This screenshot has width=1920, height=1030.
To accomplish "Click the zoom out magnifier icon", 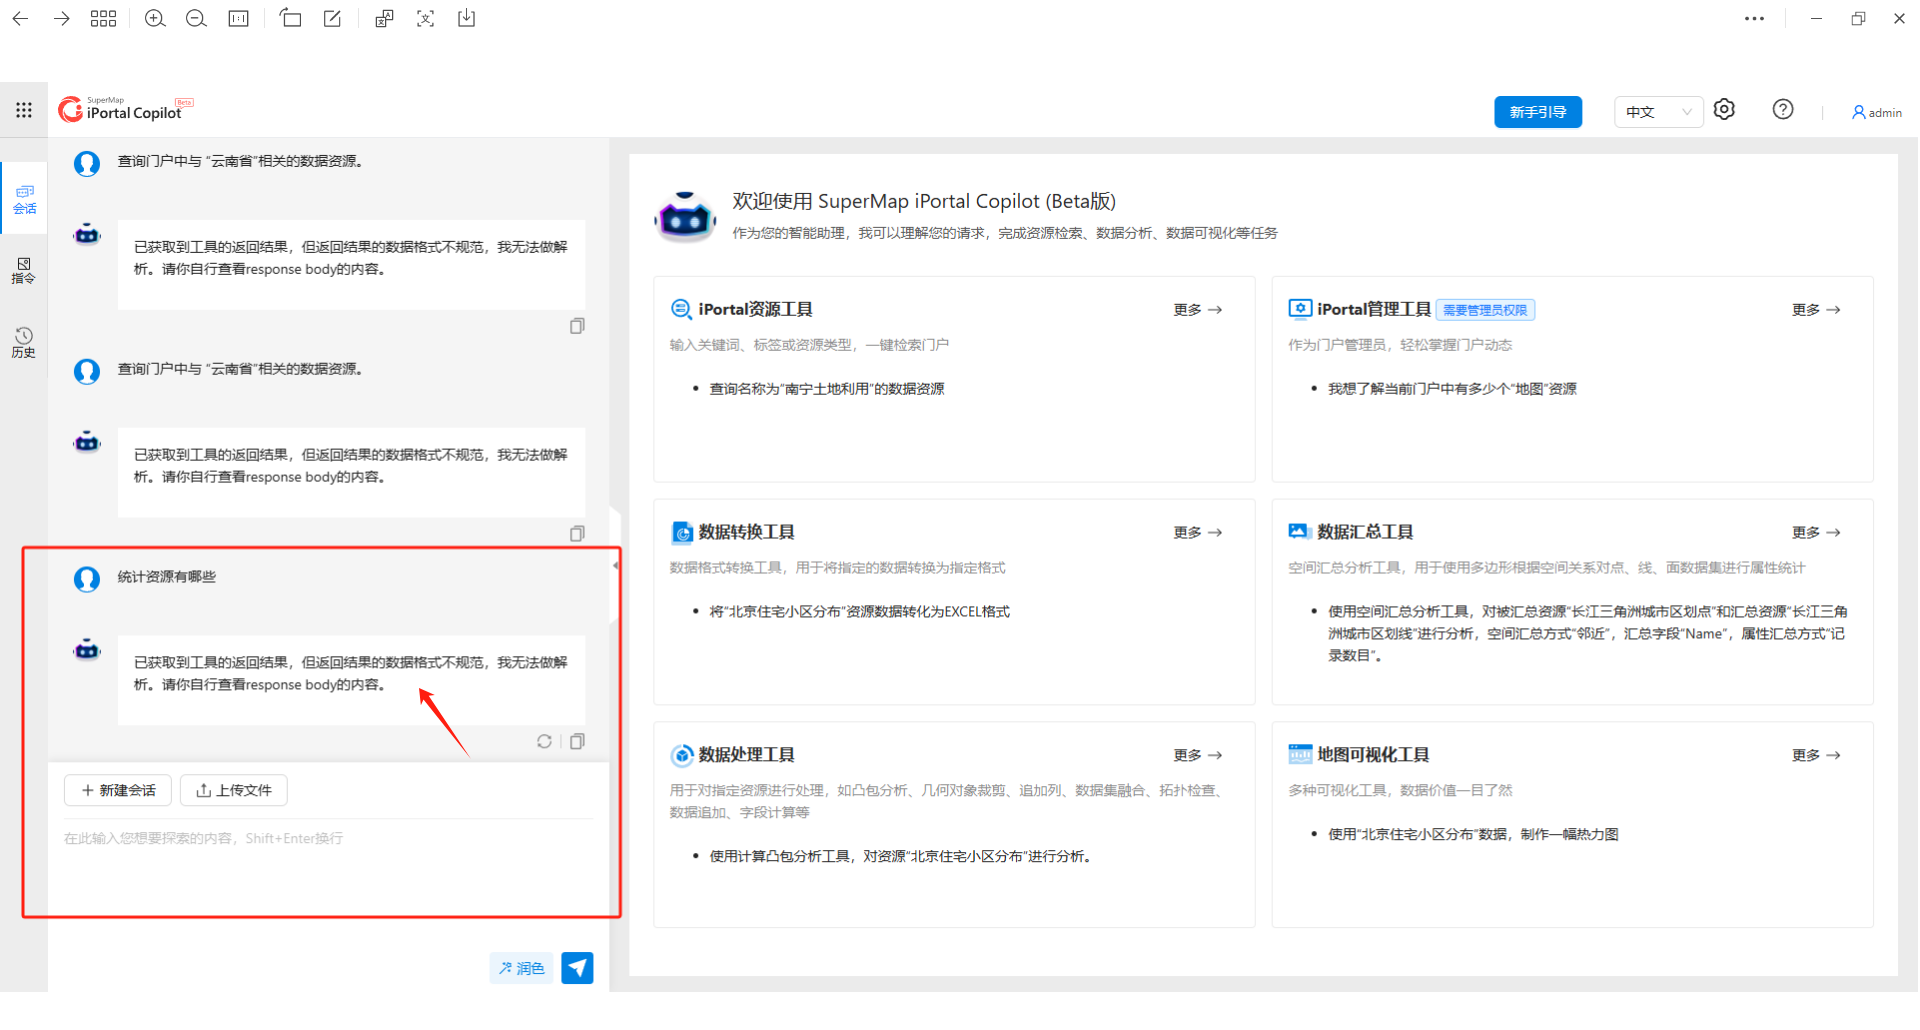I will tap(196, 19).
